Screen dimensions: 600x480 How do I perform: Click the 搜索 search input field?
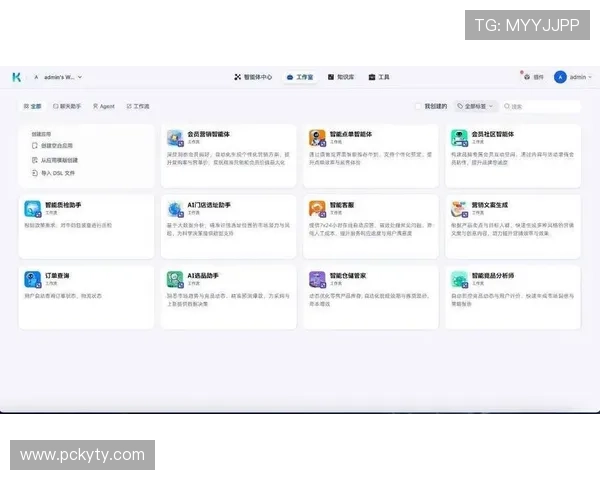(541, 106)
